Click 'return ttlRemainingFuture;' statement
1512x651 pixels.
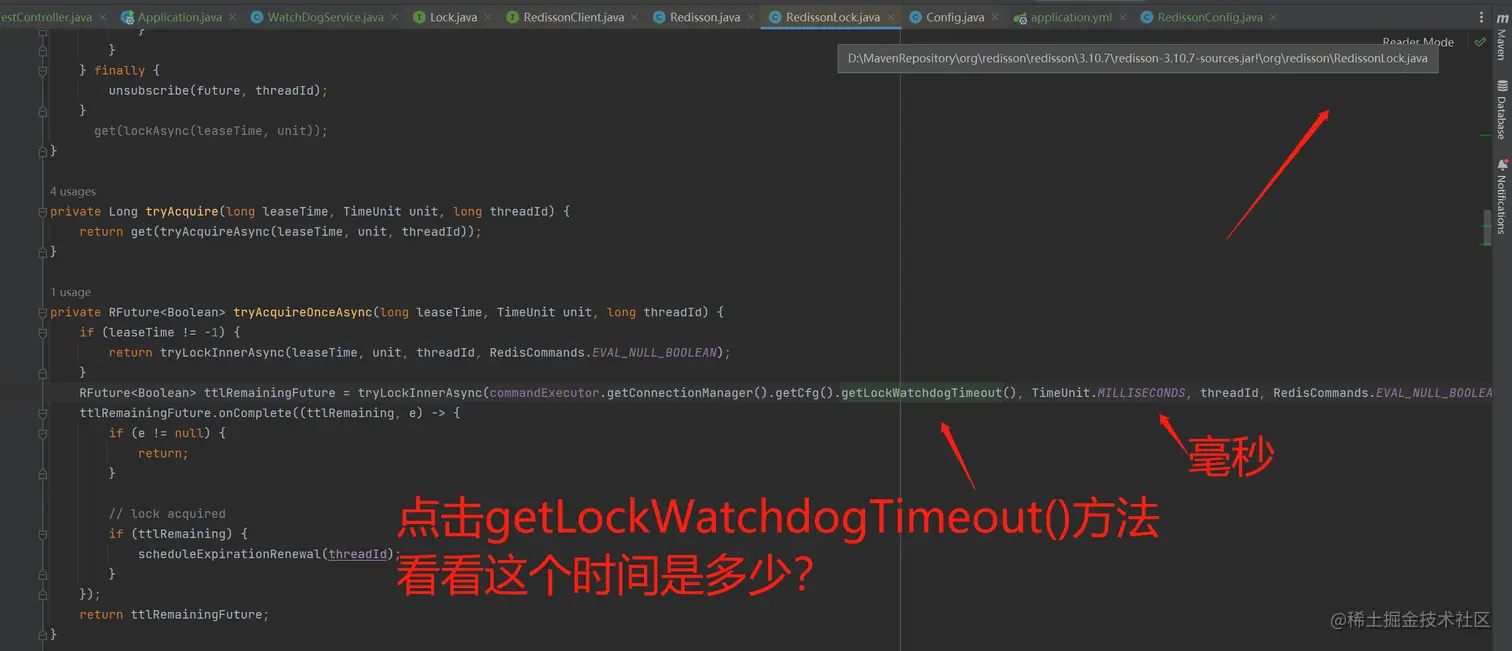pos(174,615)
